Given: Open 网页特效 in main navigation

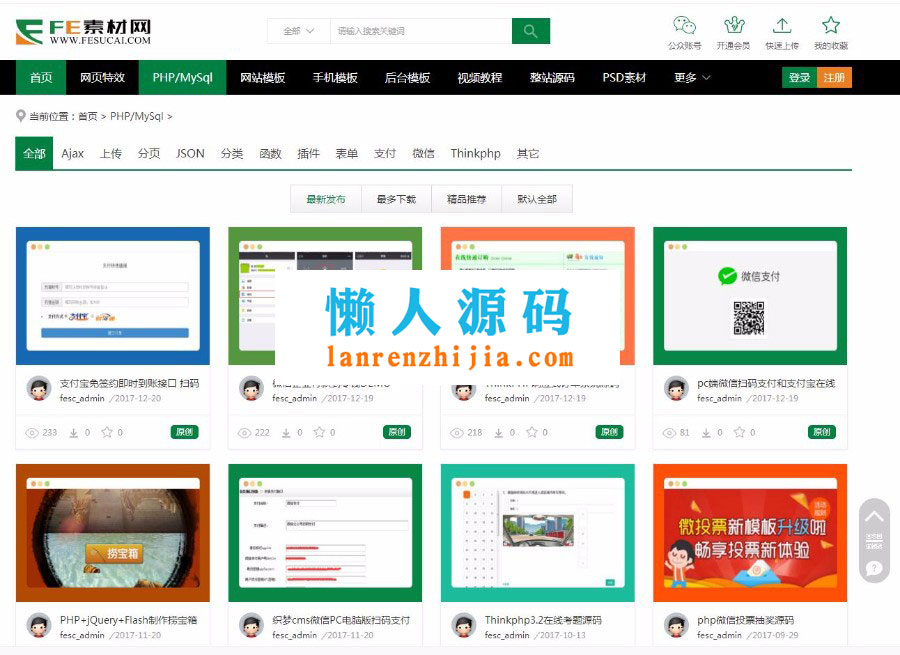Looking at the screenshot, I should click(x=102, y=77).
